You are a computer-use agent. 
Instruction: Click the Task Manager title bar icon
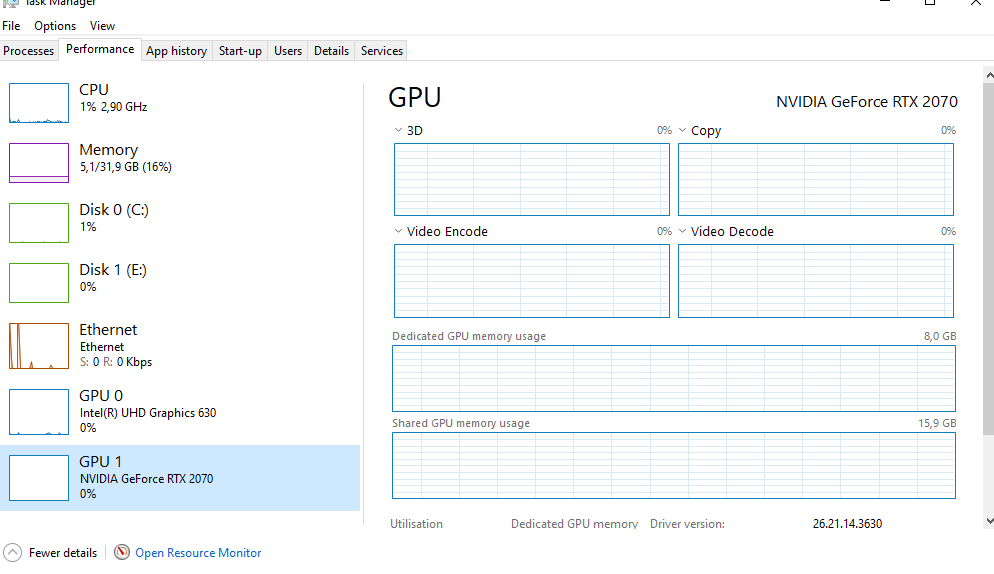click(11, 3)
